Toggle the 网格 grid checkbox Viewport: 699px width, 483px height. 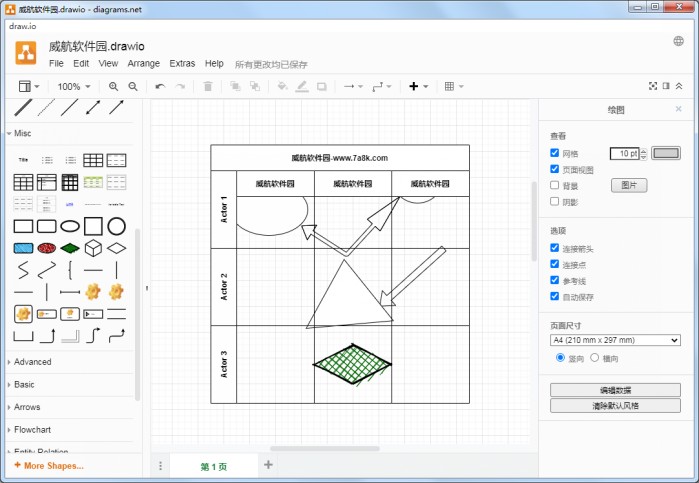pyautogui.click(x=555, y=153)
